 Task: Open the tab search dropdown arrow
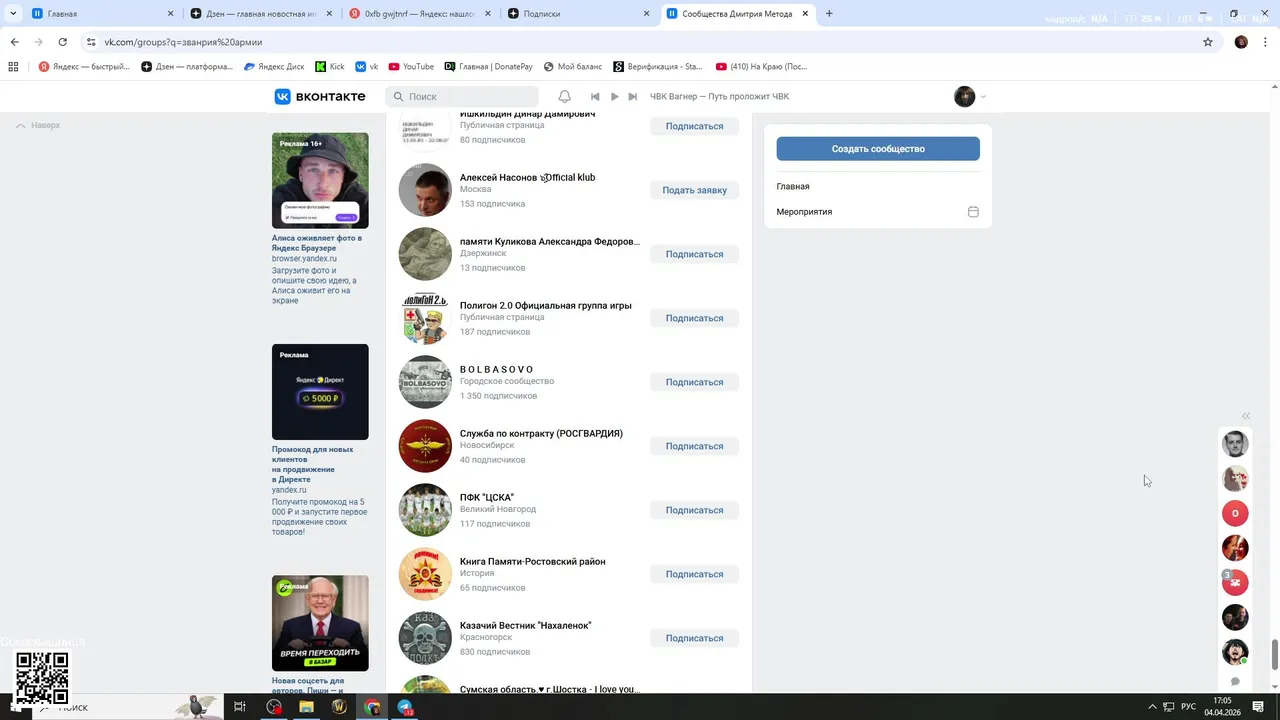(x=13, y=14)
